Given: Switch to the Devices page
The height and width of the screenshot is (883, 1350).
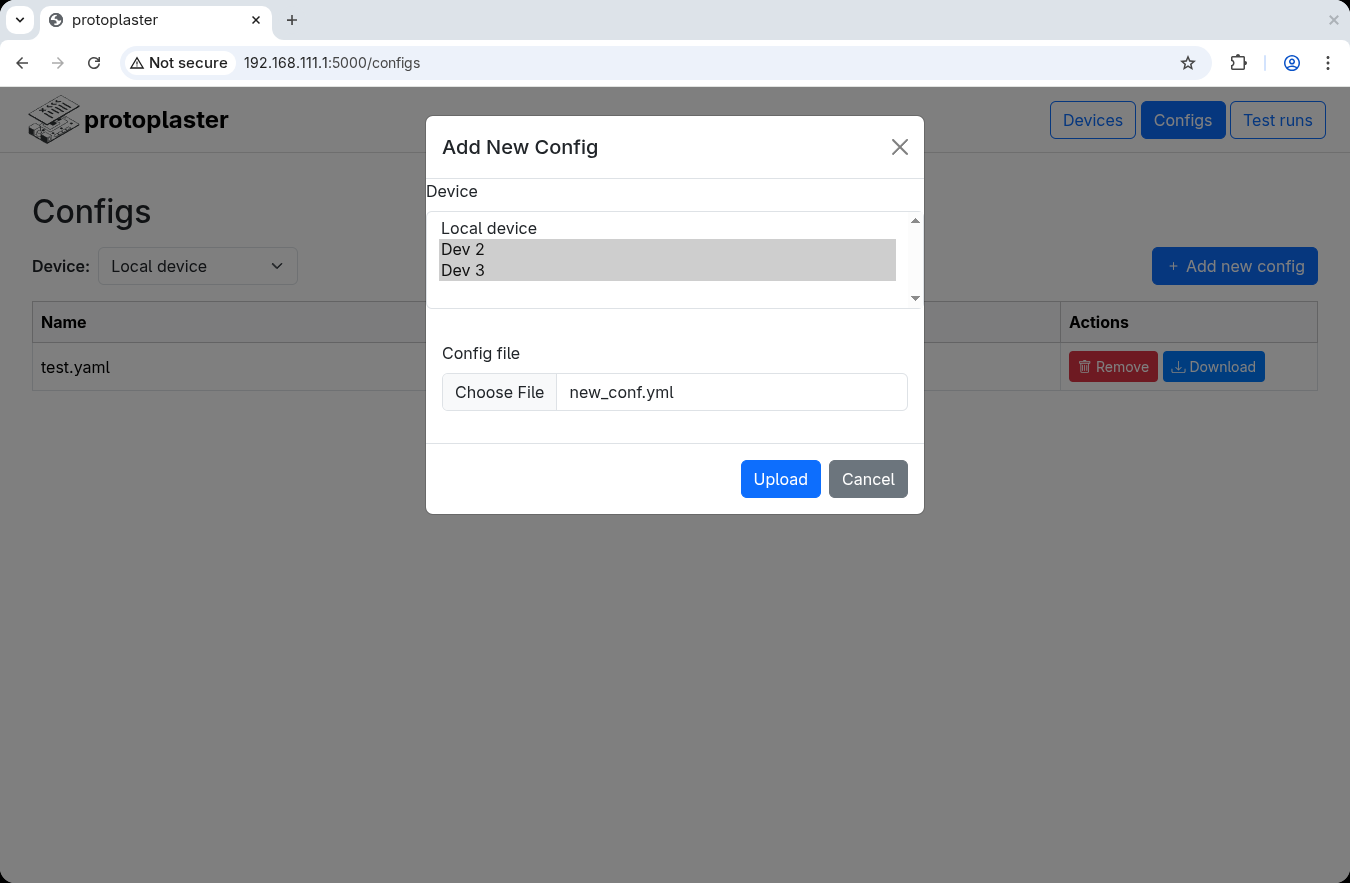Looking at the screenshot, I should (x=1092, y=119).
